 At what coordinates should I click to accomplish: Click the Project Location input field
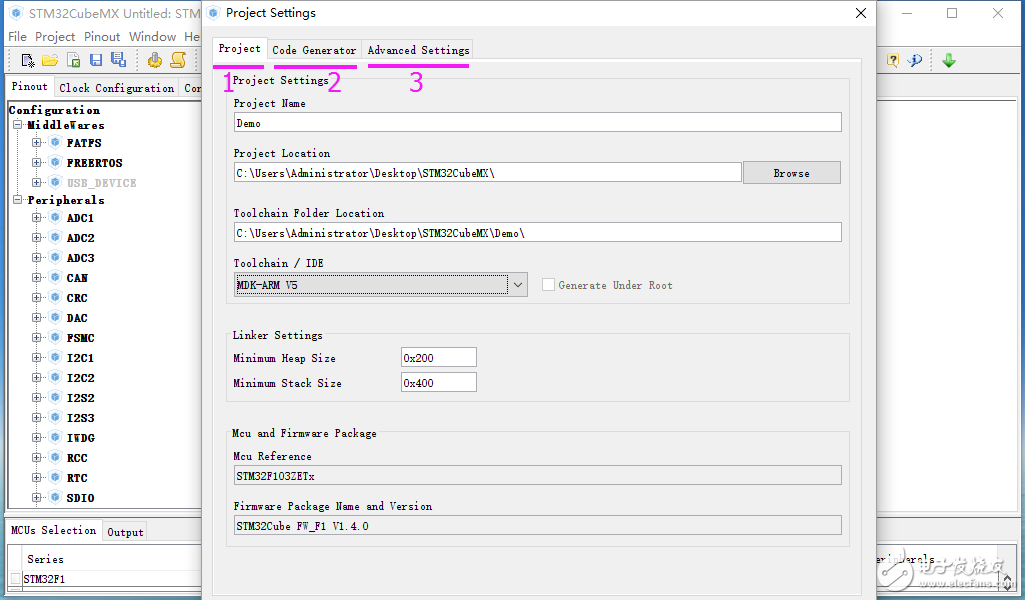(488, 173)
